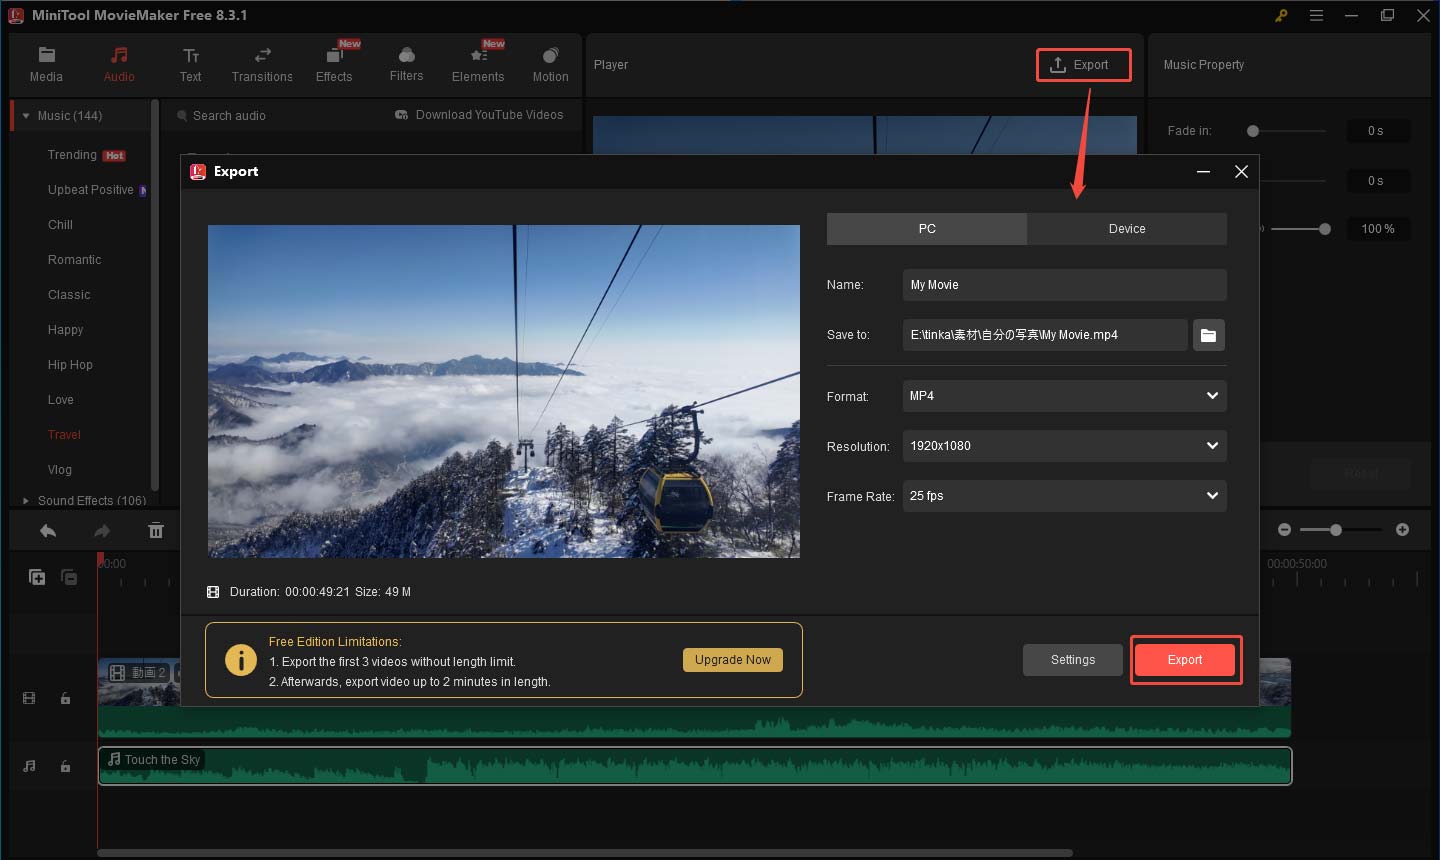
Task: Select the Vlog music category
Action: point(59,470)
